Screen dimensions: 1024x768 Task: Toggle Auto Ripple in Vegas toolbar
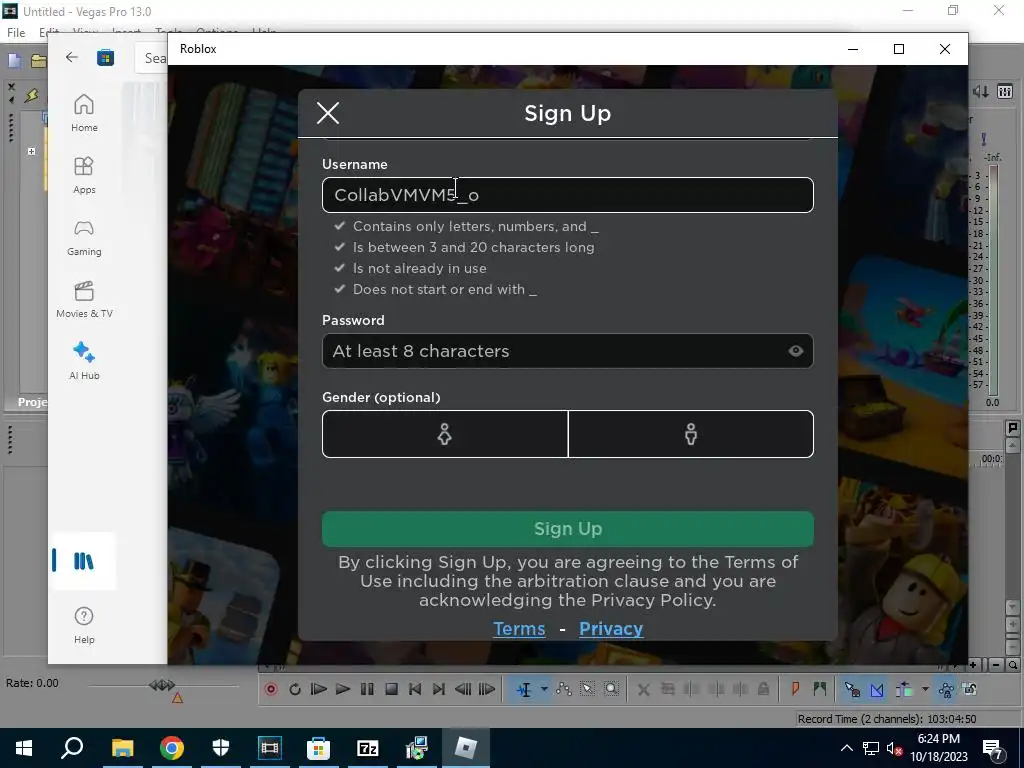coord(904,689)
